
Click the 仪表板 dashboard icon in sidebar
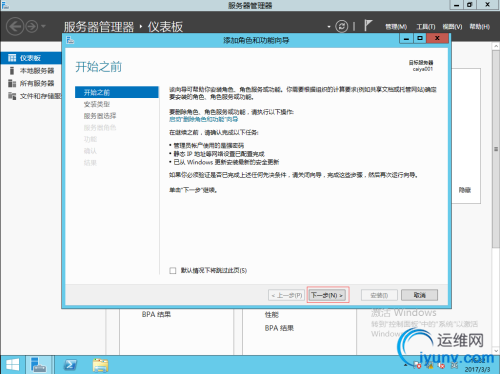click(12, 58)
